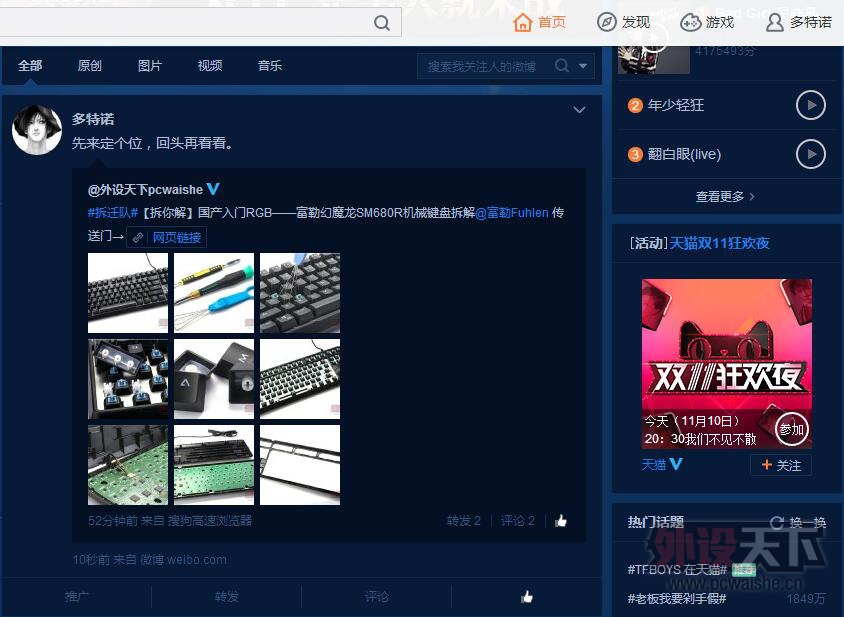View empty keyboard frame thumbnail
The image size is (844, 617).
(x=300, y=465)
